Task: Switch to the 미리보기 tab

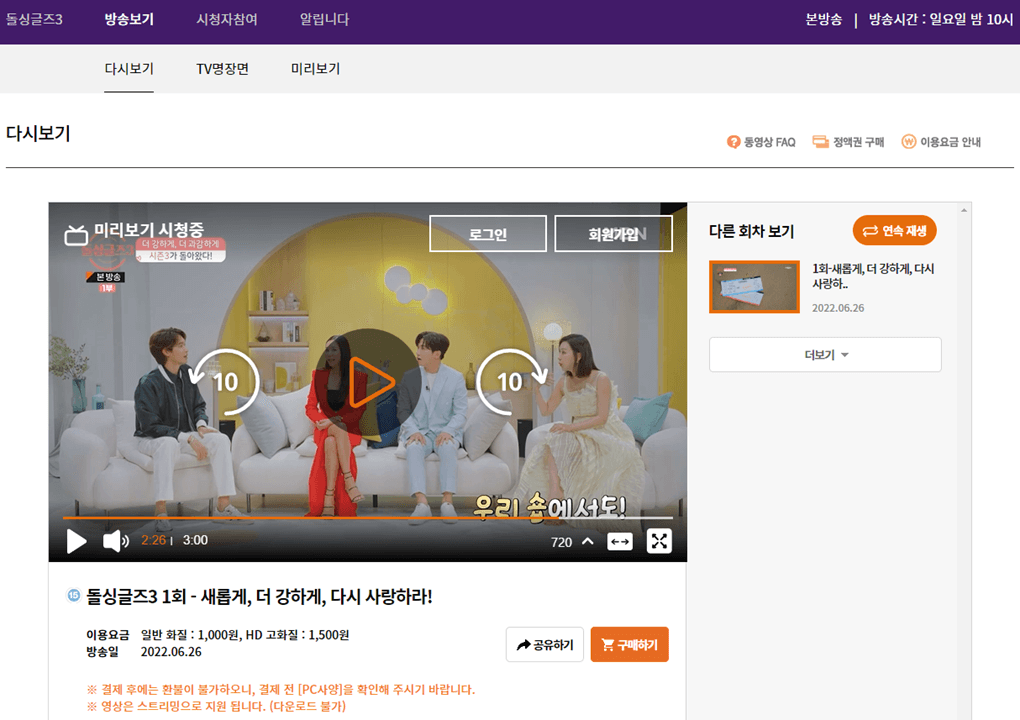Action: coord(313,69)
